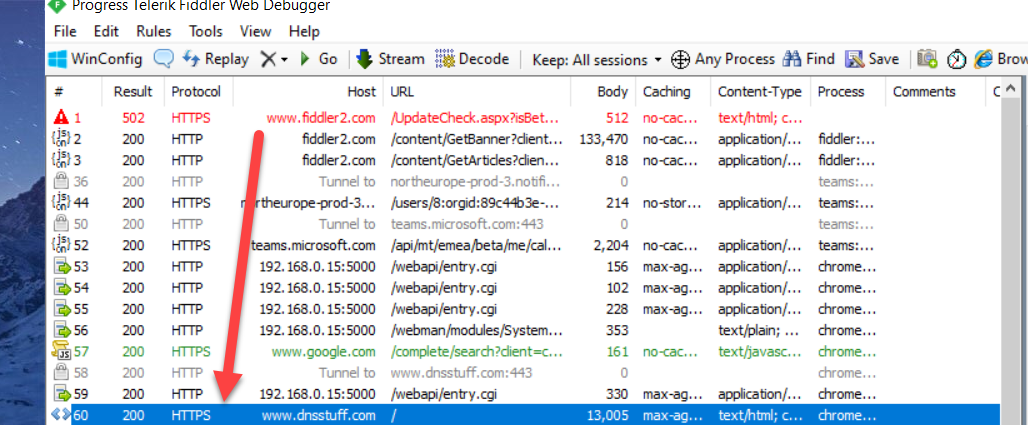Image resolution: width=1028 pixels, height=425 pixels.
Task: Click the WinConfig toolbar button
Action: coord(96,59)
